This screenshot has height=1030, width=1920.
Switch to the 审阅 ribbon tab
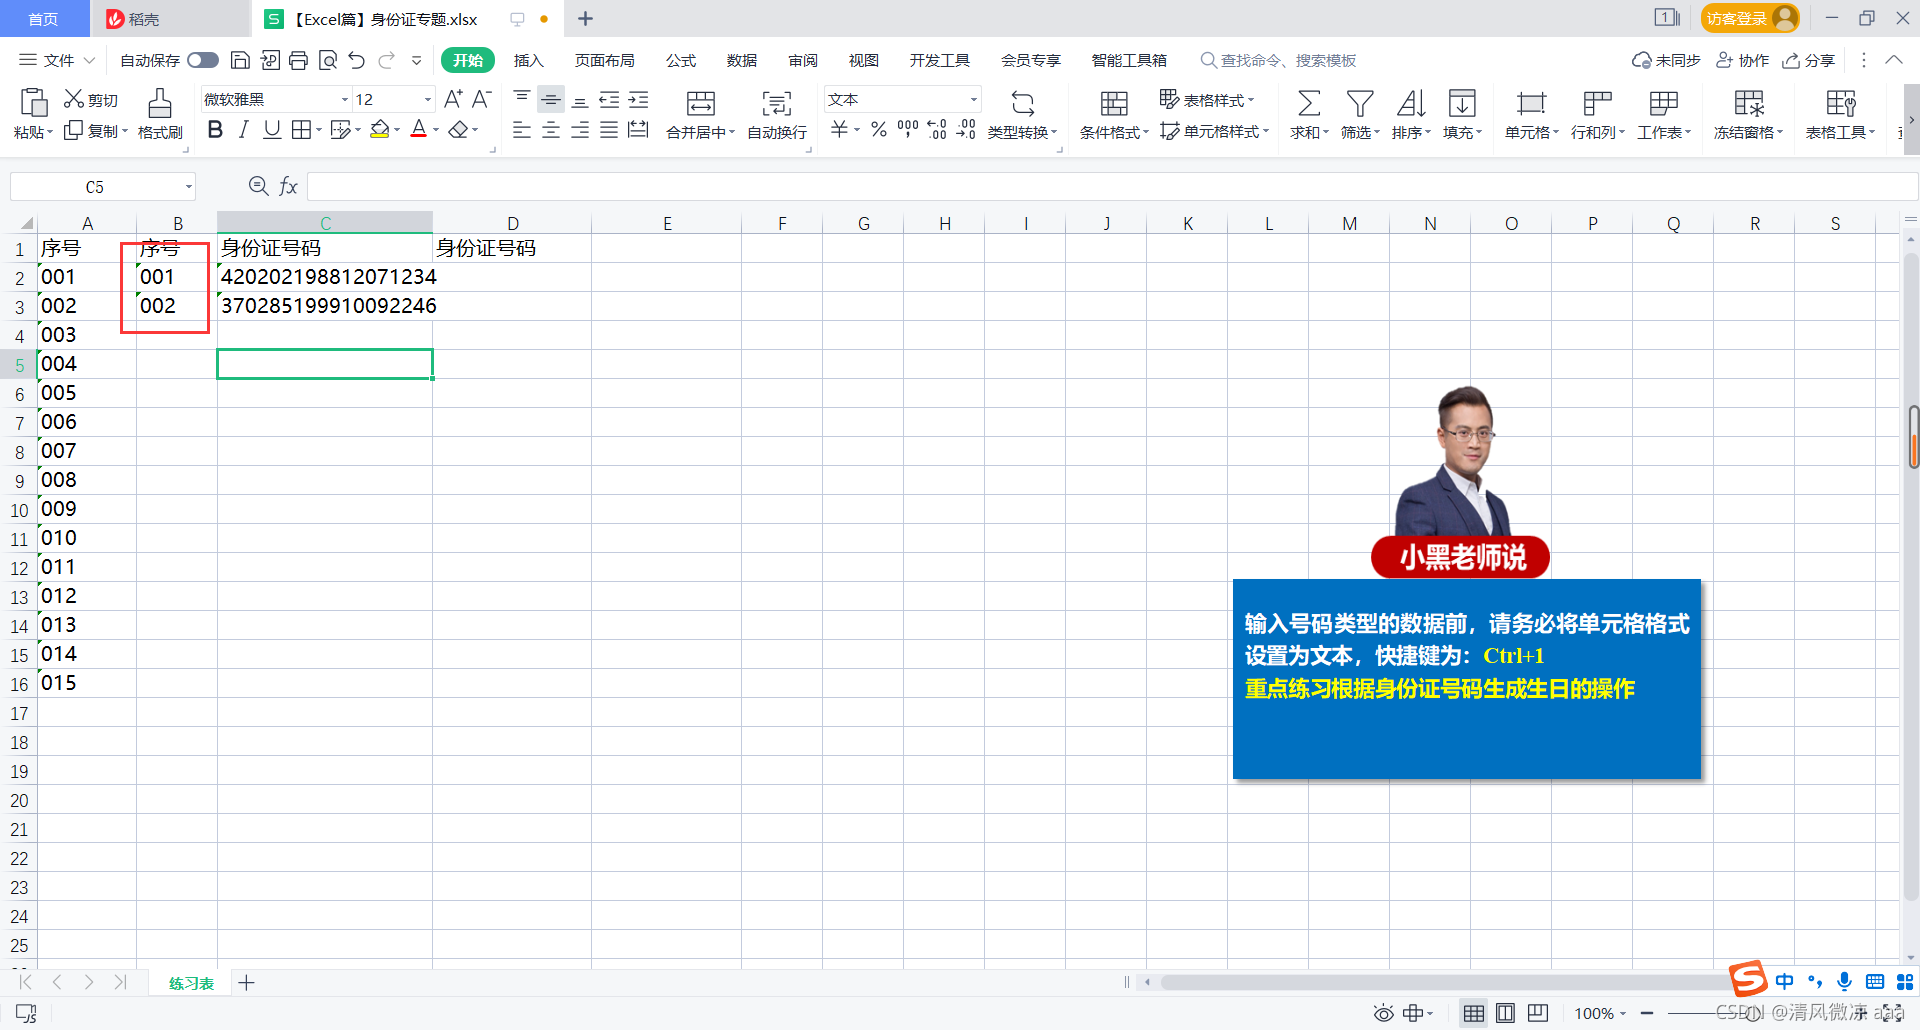tap(803, 60)
